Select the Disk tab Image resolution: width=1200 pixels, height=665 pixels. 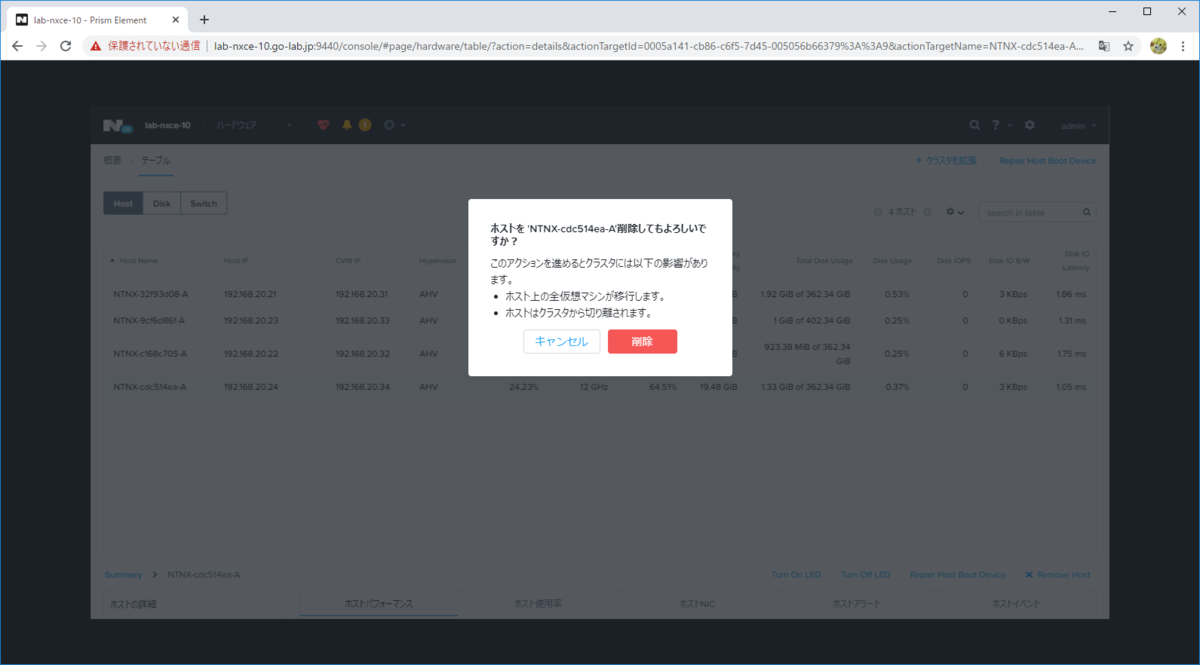click(x=161, y=203)
